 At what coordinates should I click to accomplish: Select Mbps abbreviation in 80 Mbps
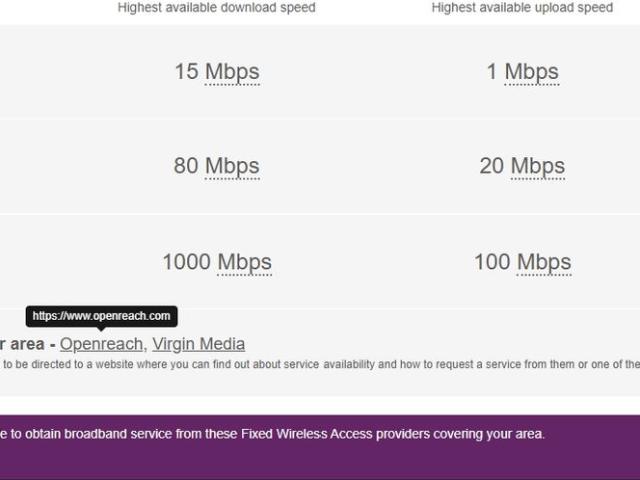(x=232, y=166)
